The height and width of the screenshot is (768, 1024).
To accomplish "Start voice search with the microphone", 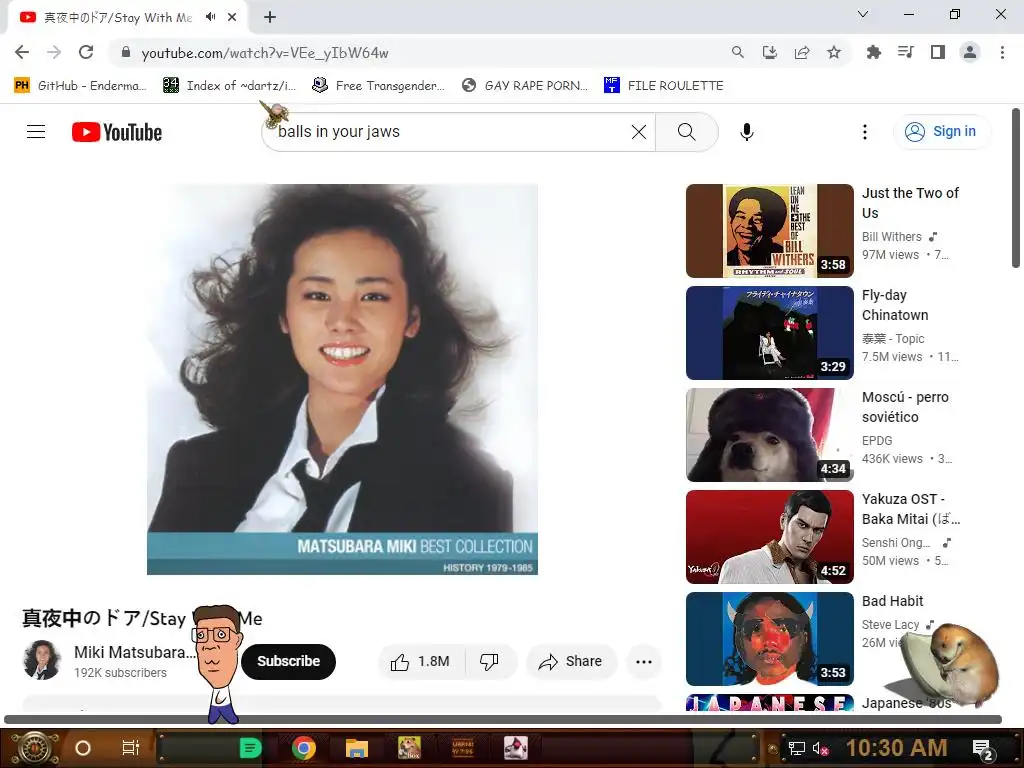I will coord(746,132).
